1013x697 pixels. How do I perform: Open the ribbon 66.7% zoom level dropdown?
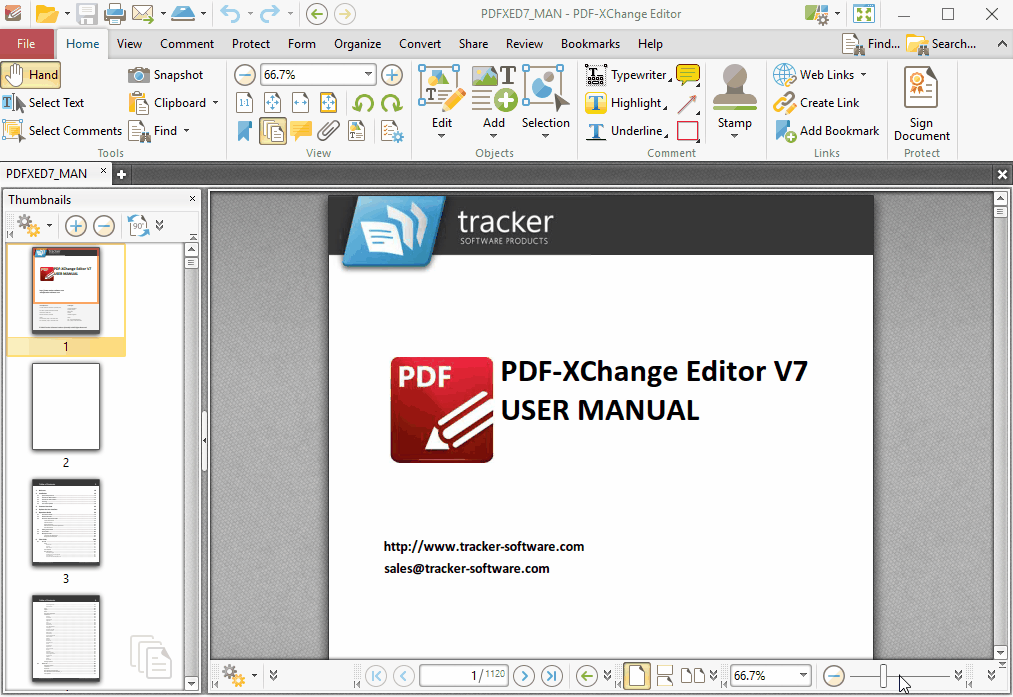coord(368,74)
